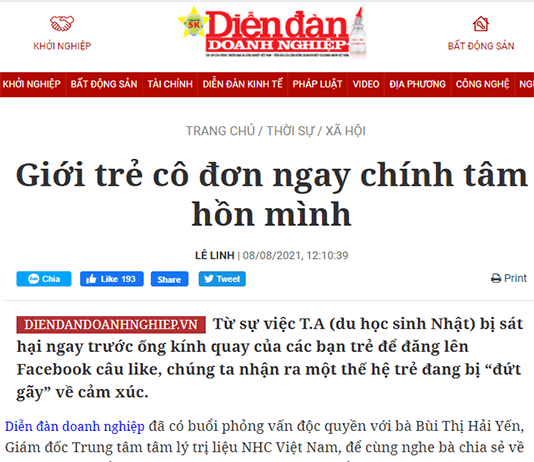Screen dimensions: 534x462
Task: Click the DIENDANDOANHNGHIEP.VN red label
Action: click(111, 324)
